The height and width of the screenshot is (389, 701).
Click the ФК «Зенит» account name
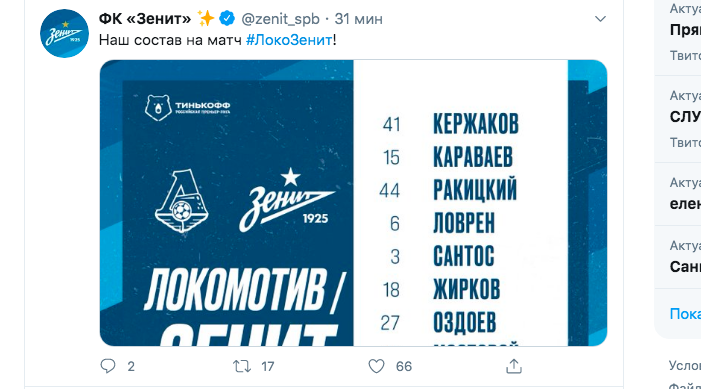pyautogui.click(x=145, y=19)
